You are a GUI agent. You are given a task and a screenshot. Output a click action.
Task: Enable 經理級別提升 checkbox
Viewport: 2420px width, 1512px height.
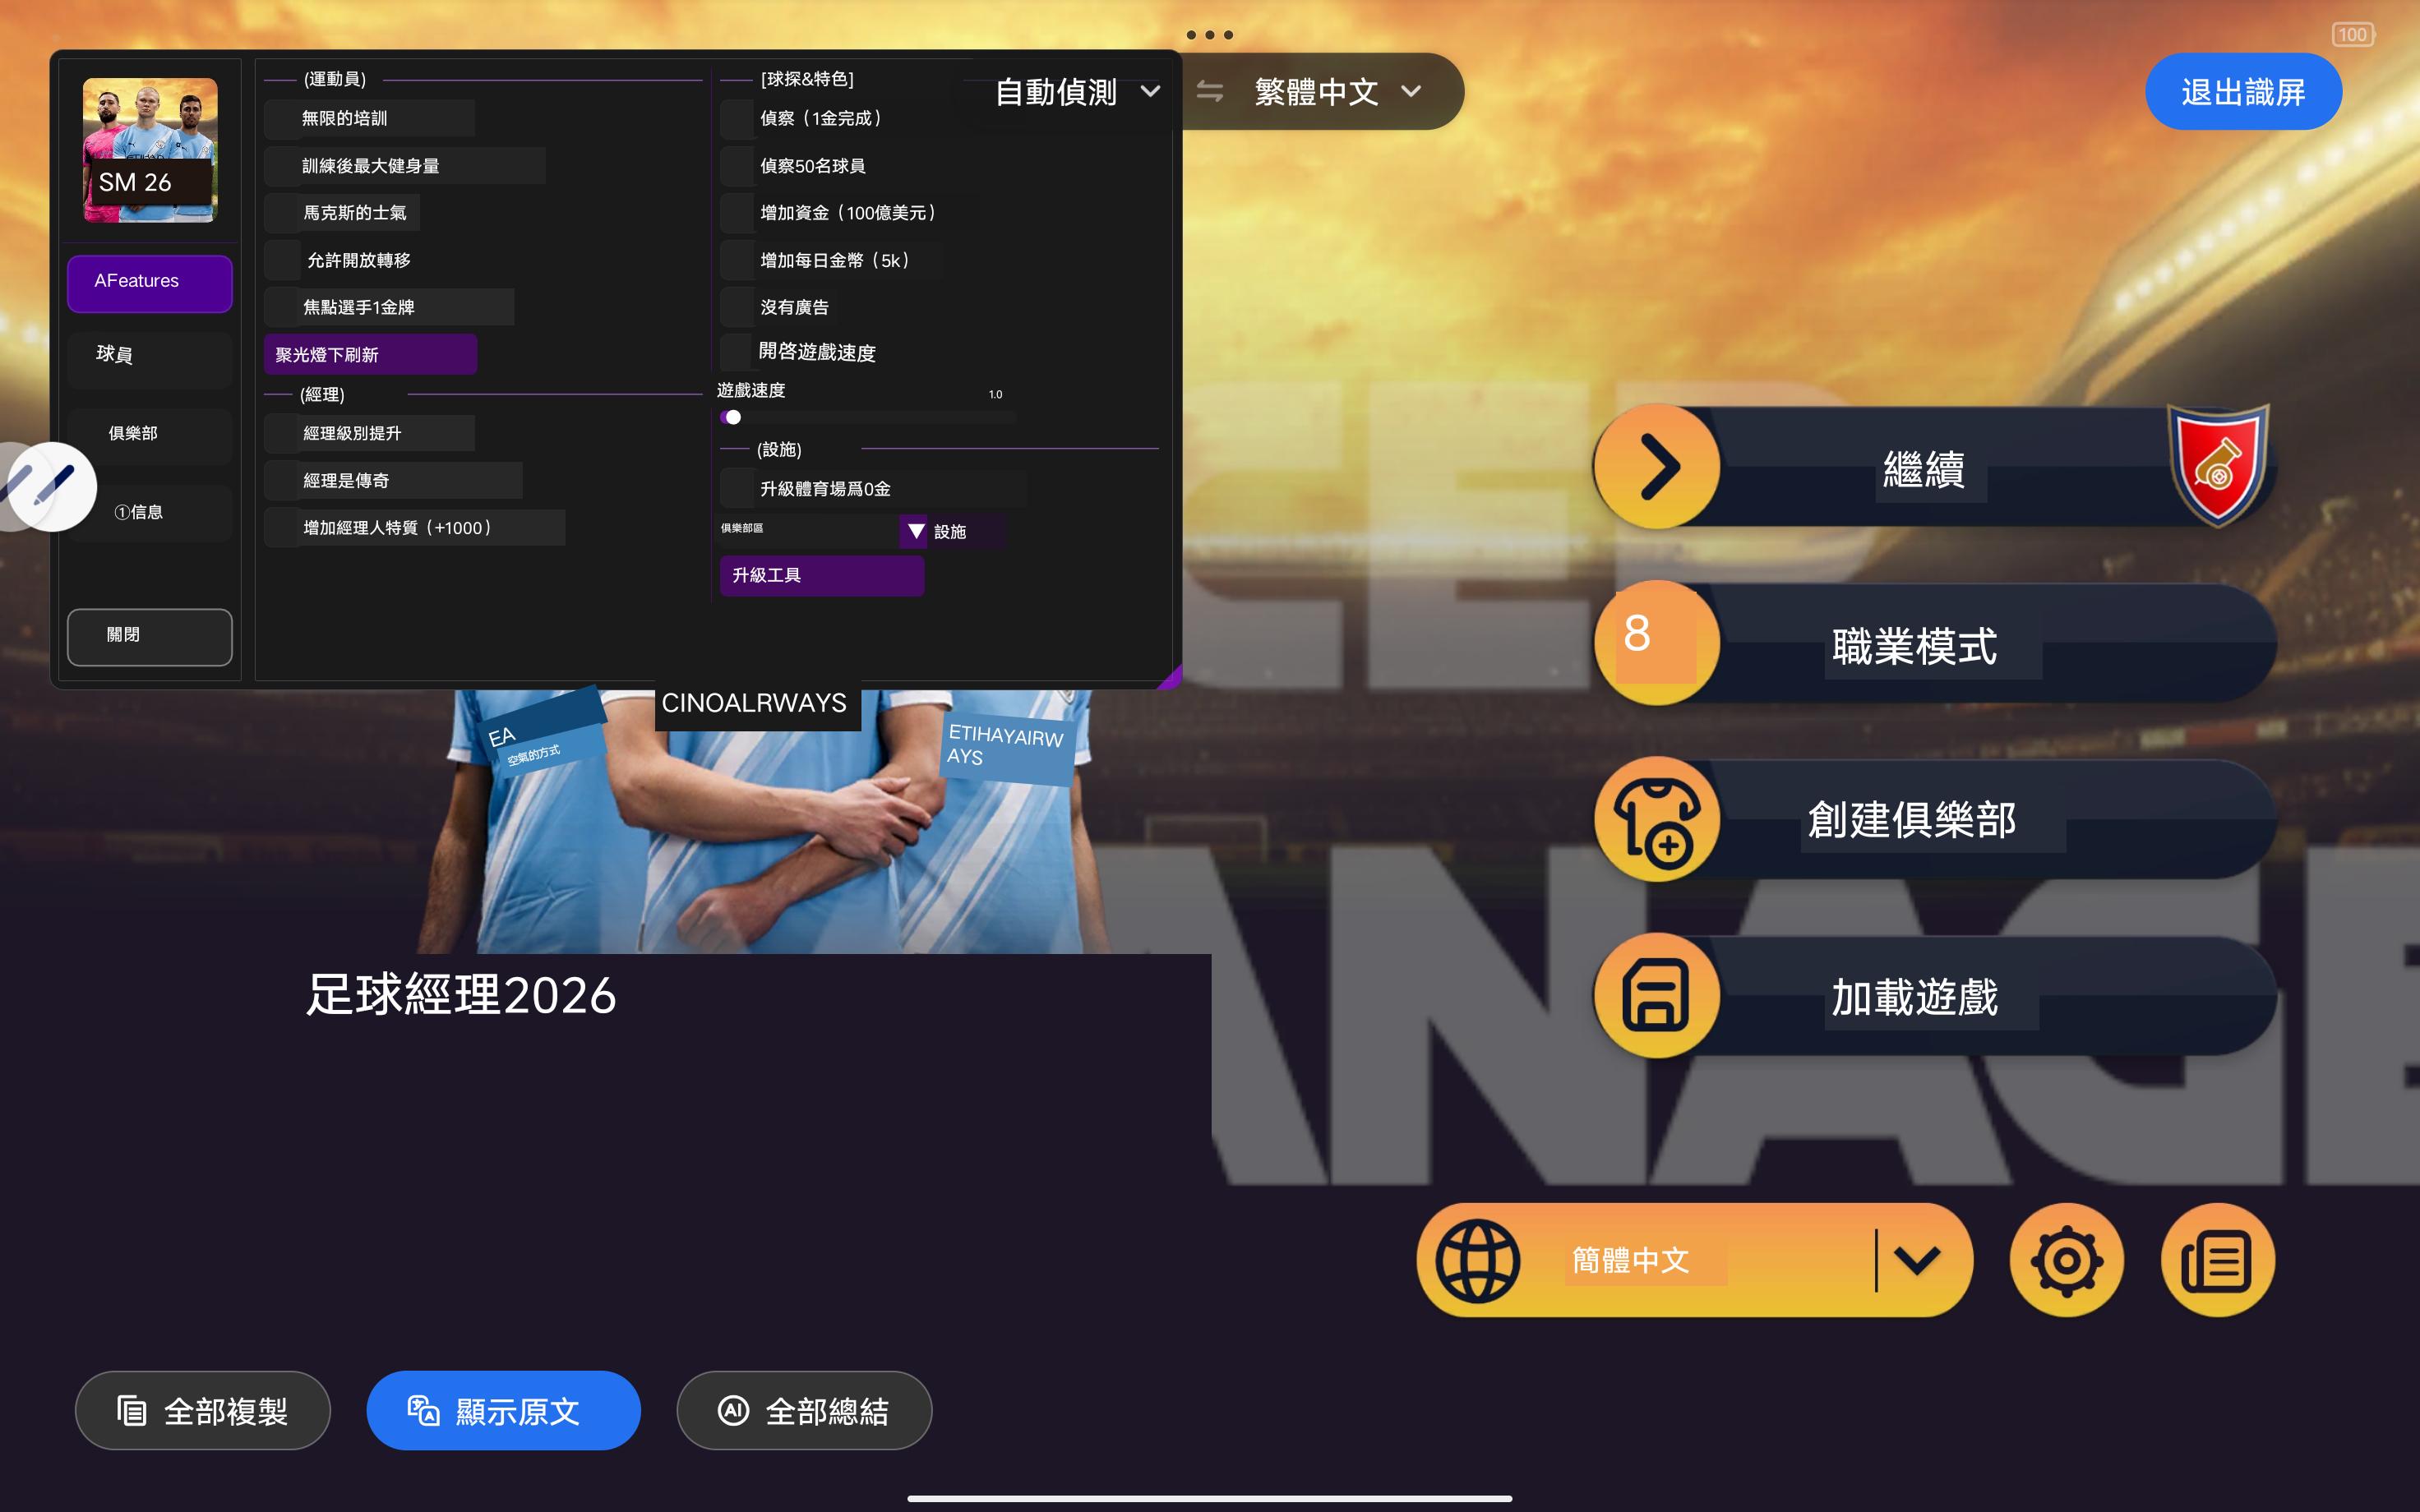[x=283, y=433]
